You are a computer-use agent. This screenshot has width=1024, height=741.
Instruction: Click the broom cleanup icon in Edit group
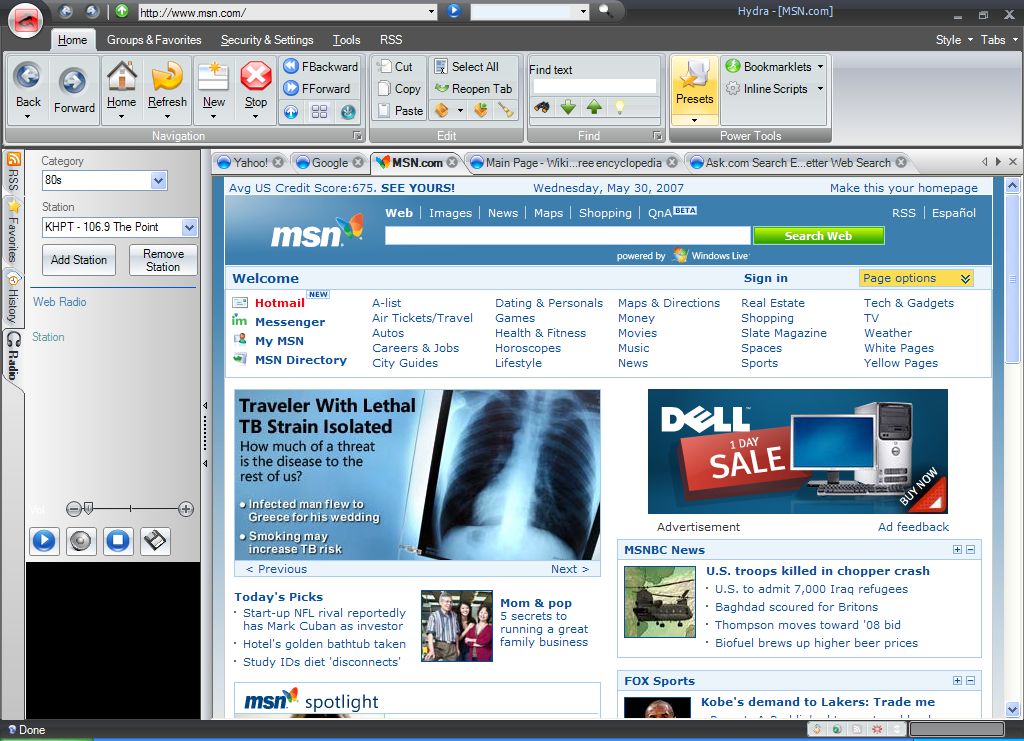point(505,110)
